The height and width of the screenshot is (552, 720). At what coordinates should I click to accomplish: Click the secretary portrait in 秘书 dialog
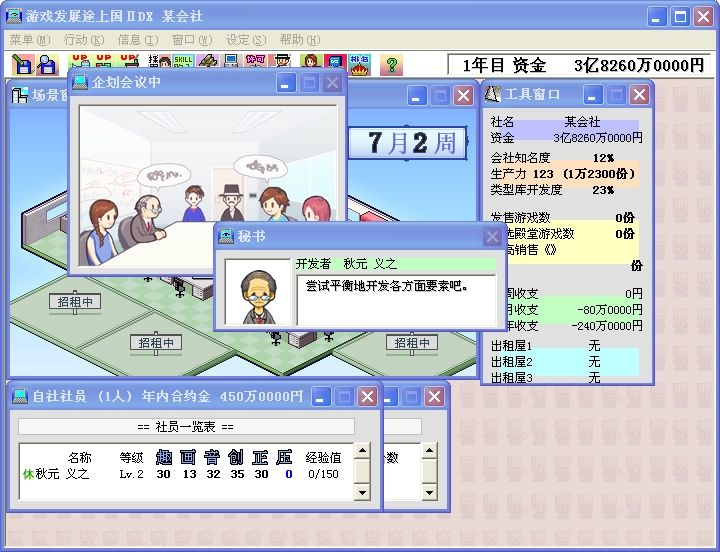point(258,293)
